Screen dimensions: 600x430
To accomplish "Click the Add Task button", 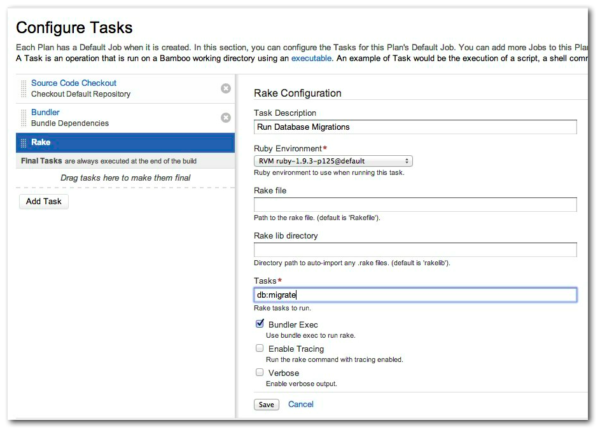I will (x=43, y=201).
